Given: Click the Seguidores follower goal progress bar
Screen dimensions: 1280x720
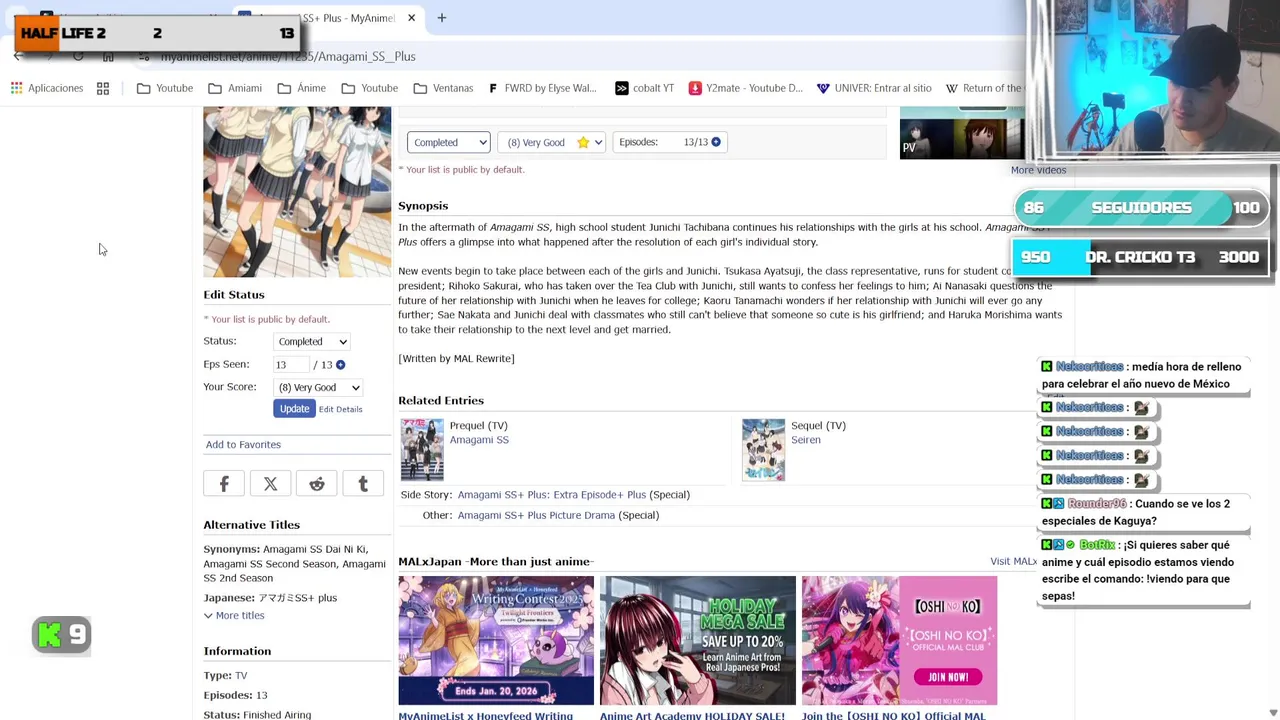Looking at the screenshot, I should [1141, 208].
